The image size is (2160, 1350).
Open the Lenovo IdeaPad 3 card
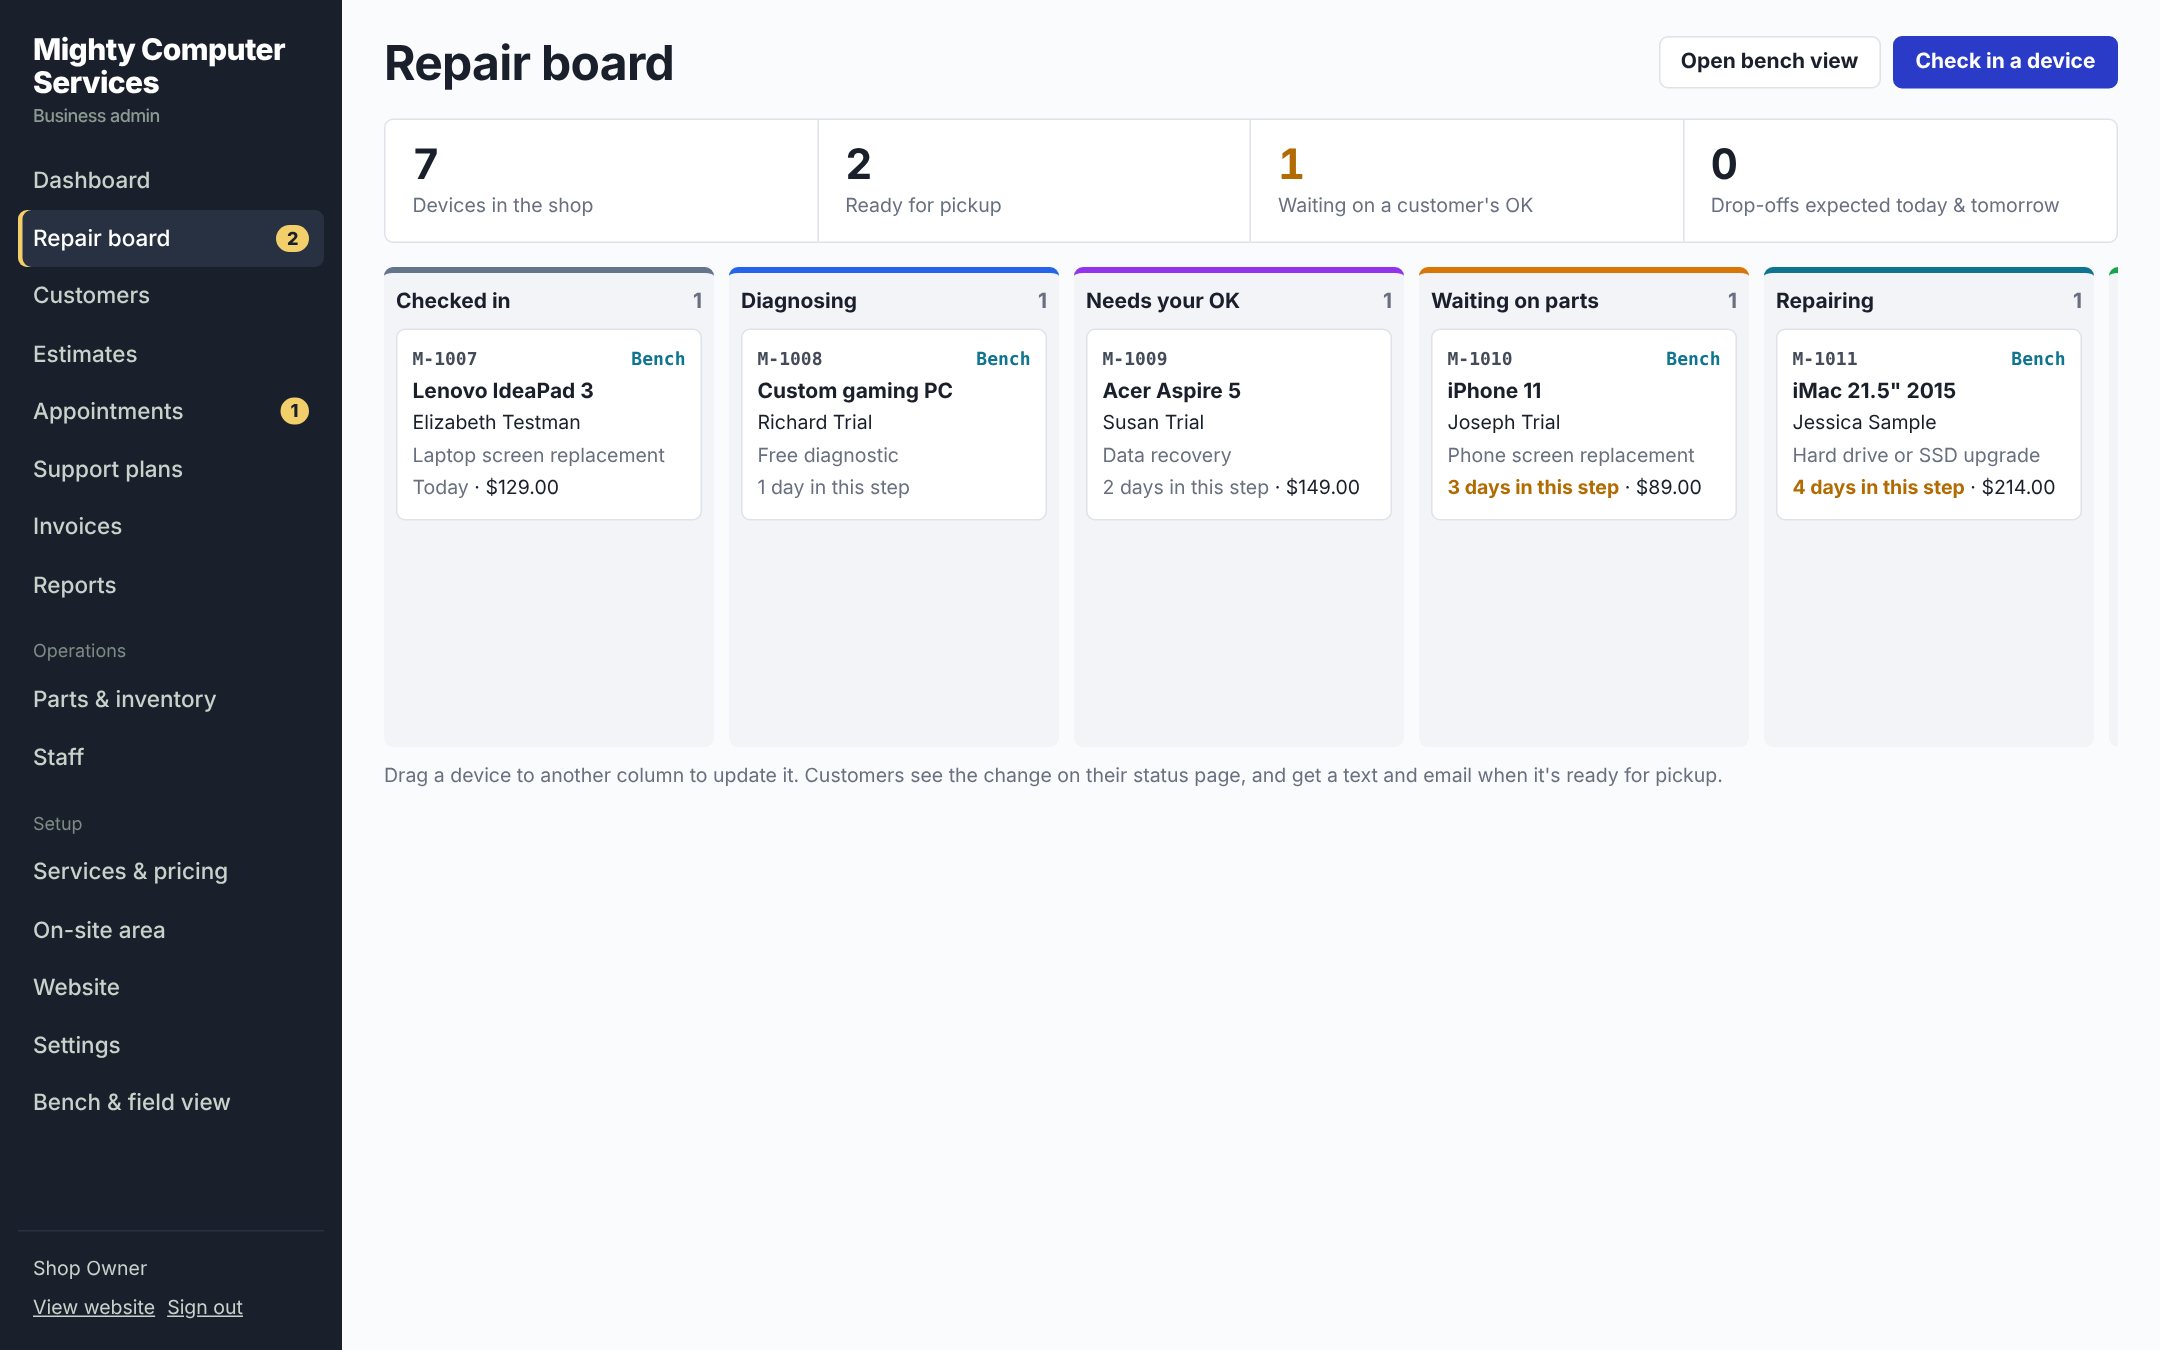(549, 424)
